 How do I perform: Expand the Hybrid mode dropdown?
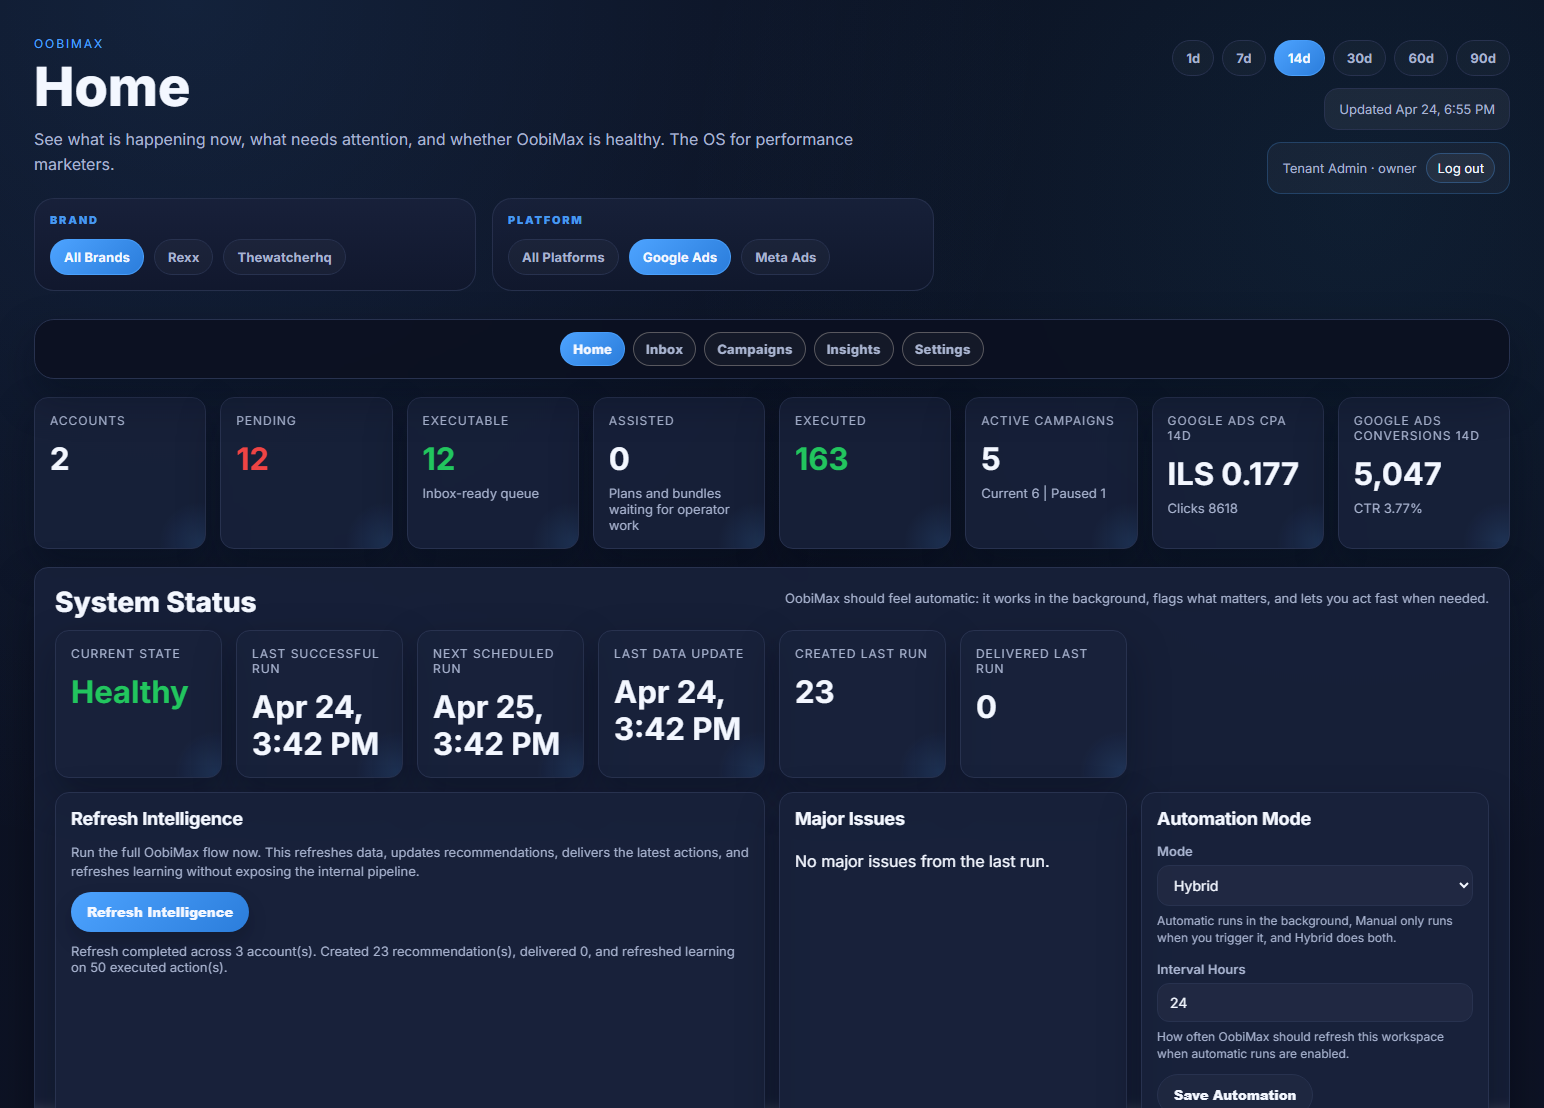pos(1314,885)
